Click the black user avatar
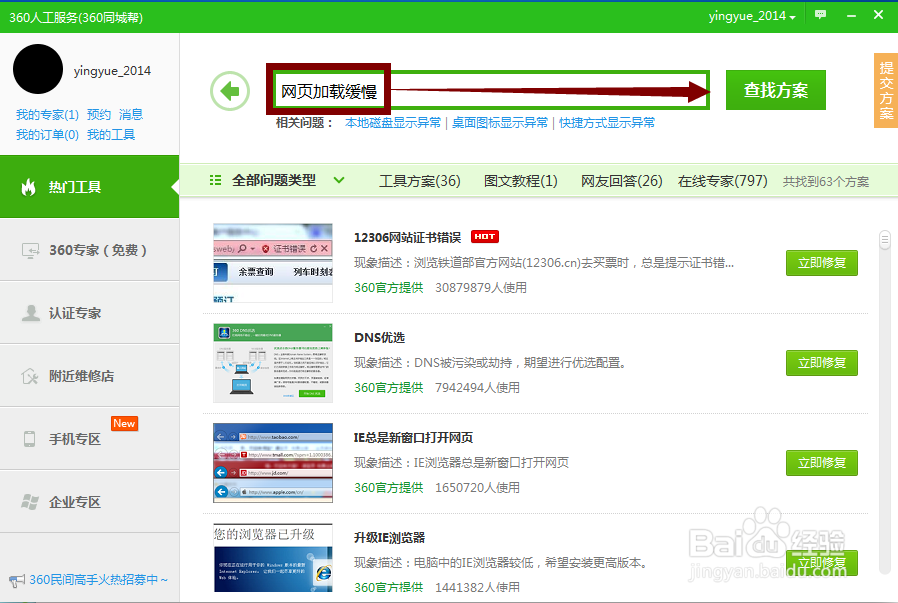This screenshot has height=603, width=898. 38,69
